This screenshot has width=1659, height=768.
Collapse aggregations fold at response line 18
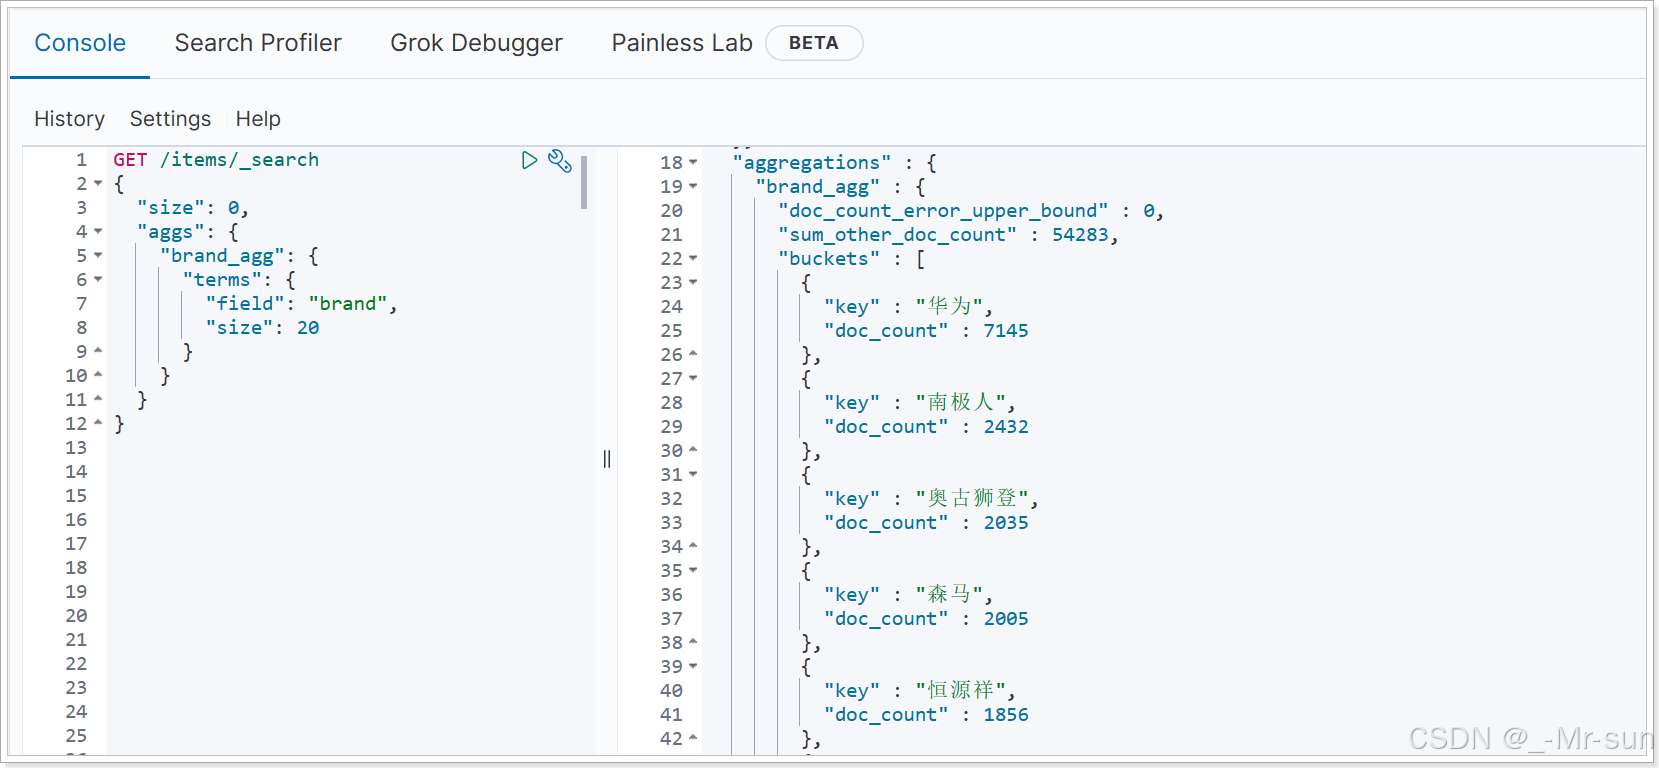693,163
